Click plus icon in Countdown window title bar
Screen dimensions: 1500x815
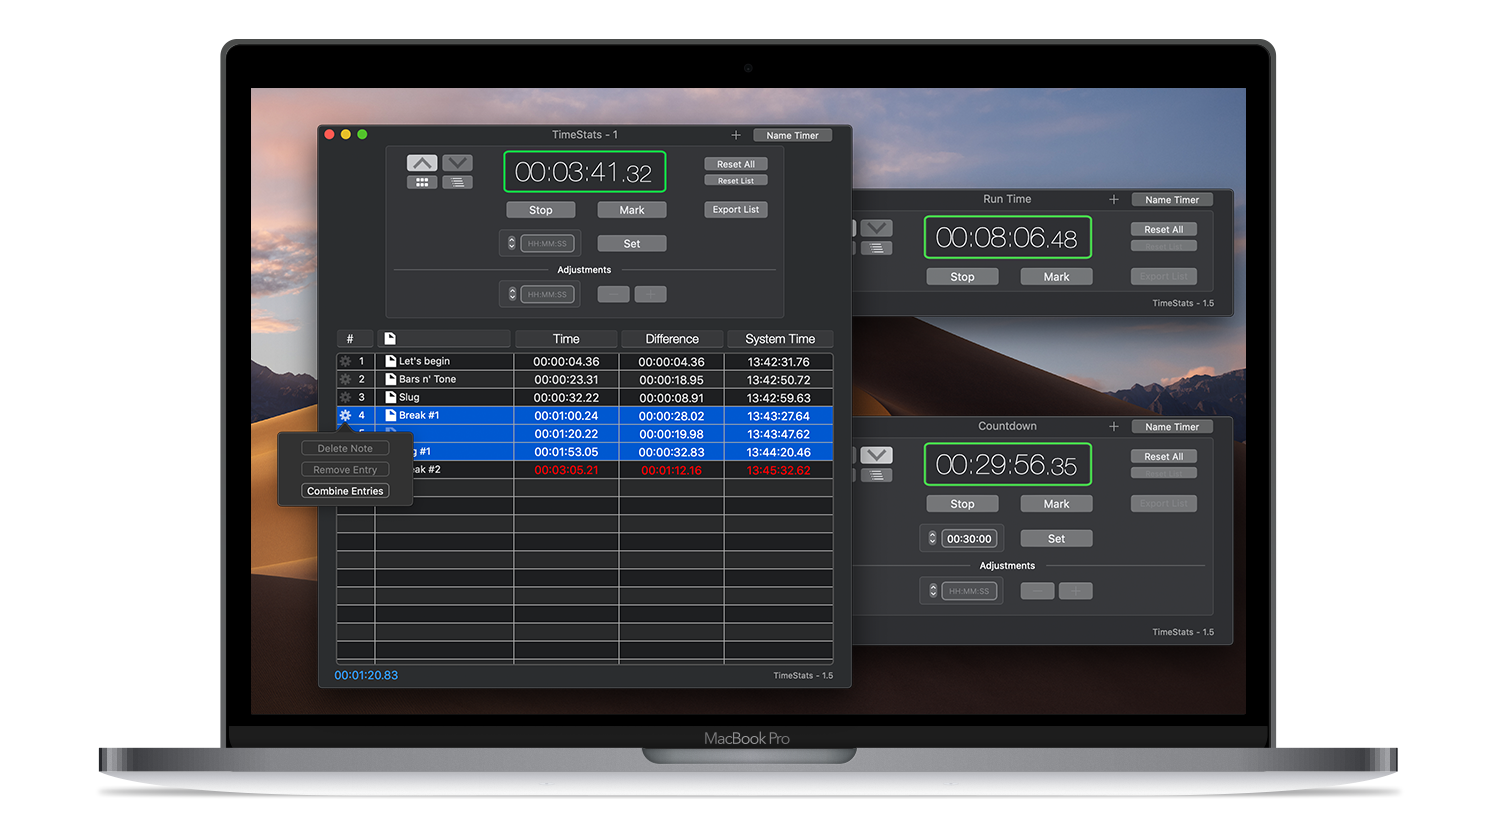pyautogui.click(x=1114, y=426)
